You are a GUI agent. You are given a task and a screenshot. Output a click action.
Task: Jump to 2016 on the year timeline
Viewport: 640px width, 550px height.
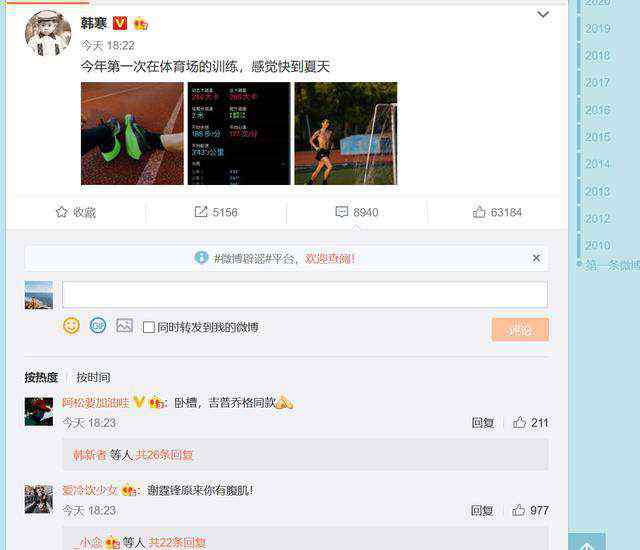tap(598, 110)
